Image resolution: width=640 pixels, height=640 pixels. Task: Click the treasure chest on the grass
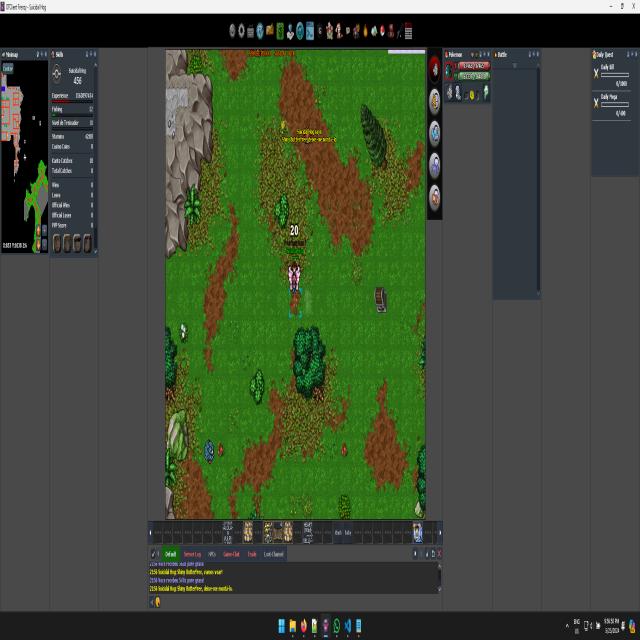click(x=380, y=300)
